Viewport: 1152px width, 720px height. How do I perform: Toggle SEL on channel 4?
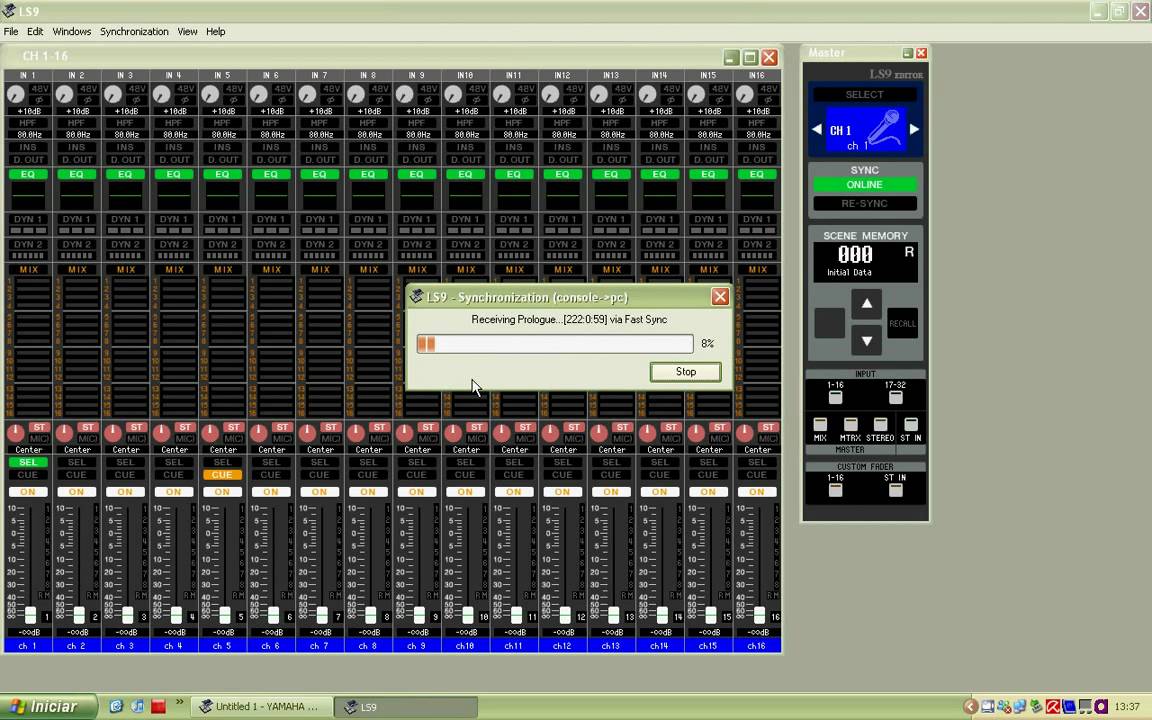click(173, 462)
